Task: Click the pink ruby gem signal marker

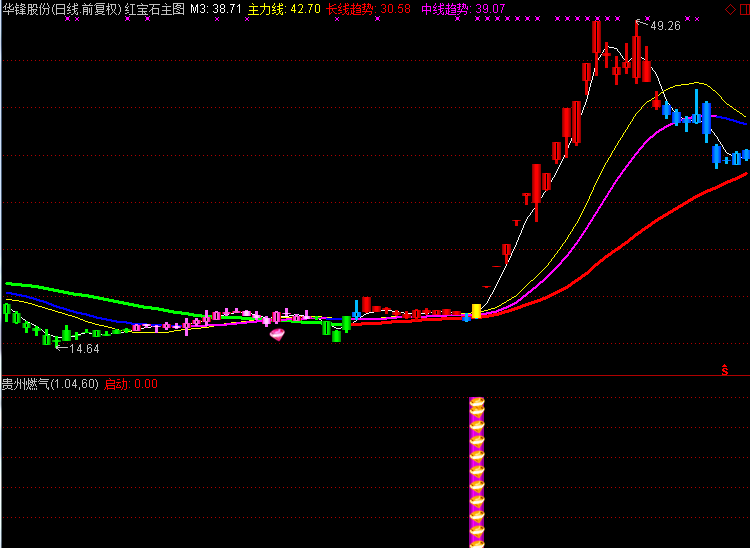Action: tap(278, 334)
